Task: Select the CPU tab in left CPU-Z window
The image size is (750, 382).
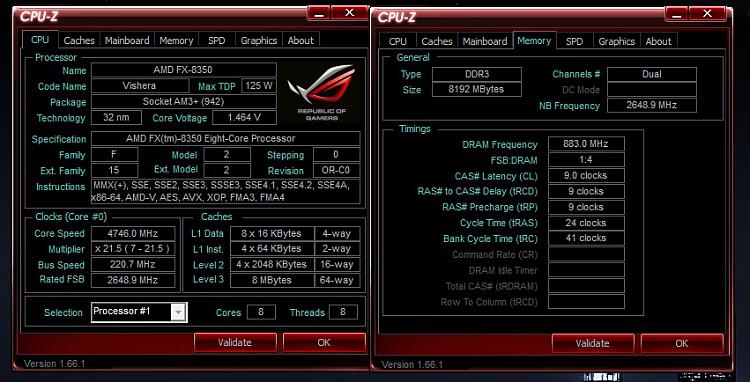Action: tap(40, 40)
